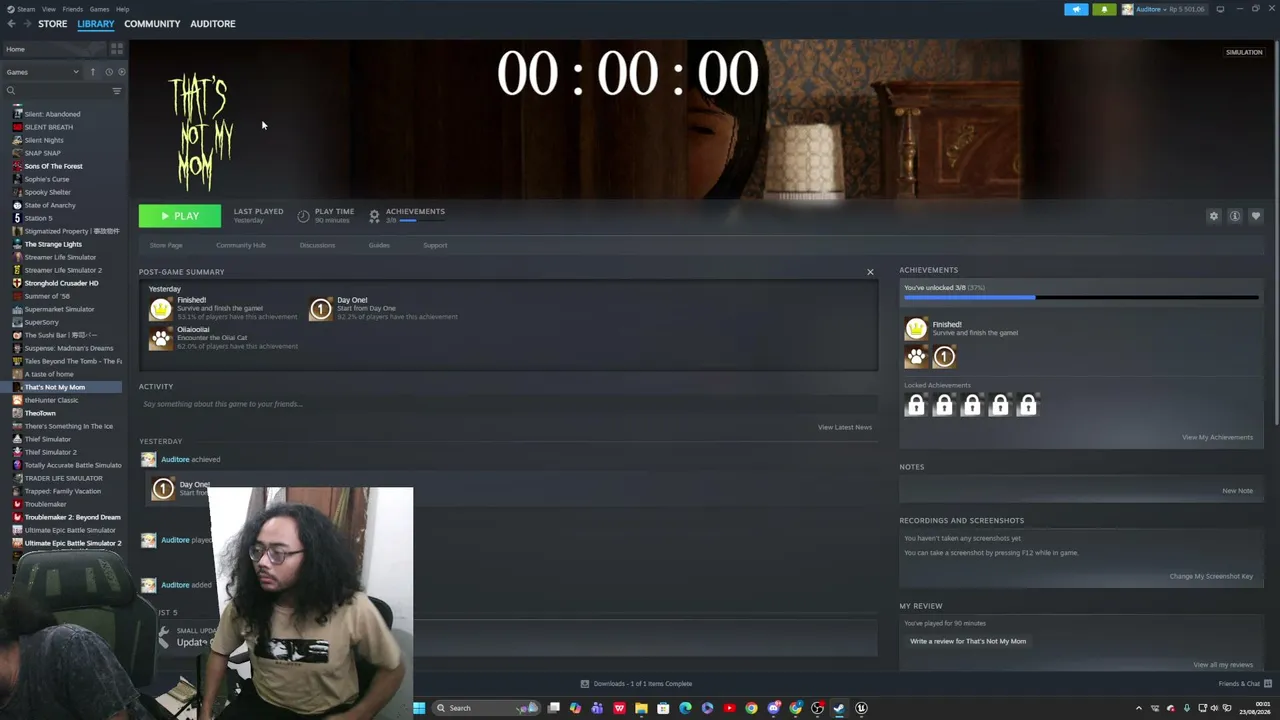Sort library by recent activity clock icon
The width and height of the screenshot is (1280, 720).
tap(109, 72)
